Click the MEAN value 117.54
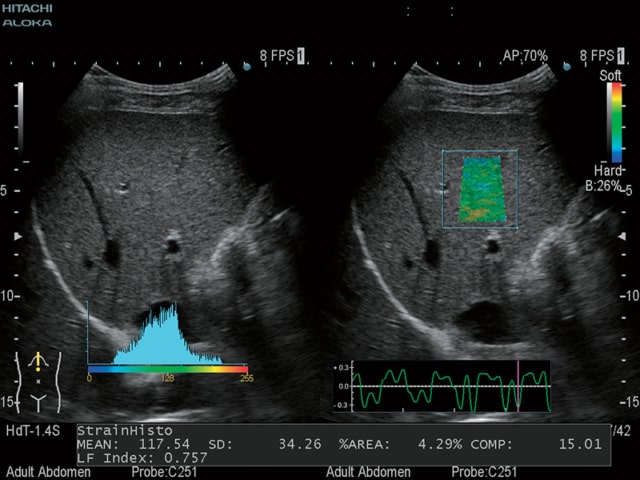The width and height of the screenshot is (640, 480). (x=164, y=444)
